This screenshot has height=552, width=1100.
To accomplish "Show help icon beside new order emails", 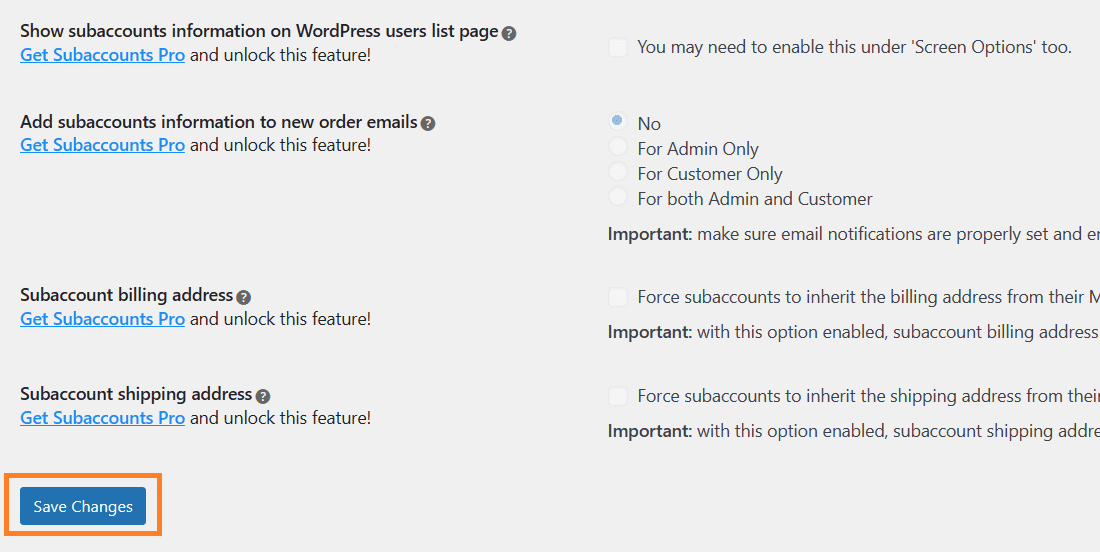I will [x=428, y=123].
